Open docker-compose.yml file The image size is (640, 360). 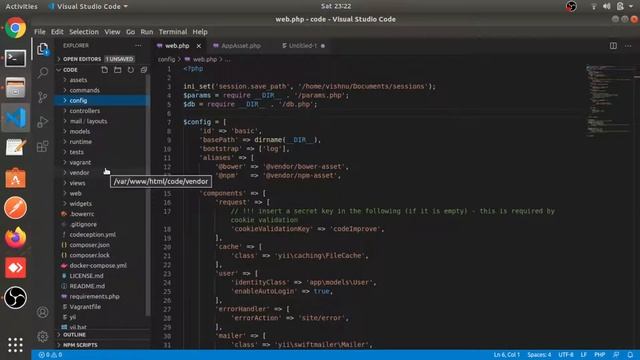98,265
